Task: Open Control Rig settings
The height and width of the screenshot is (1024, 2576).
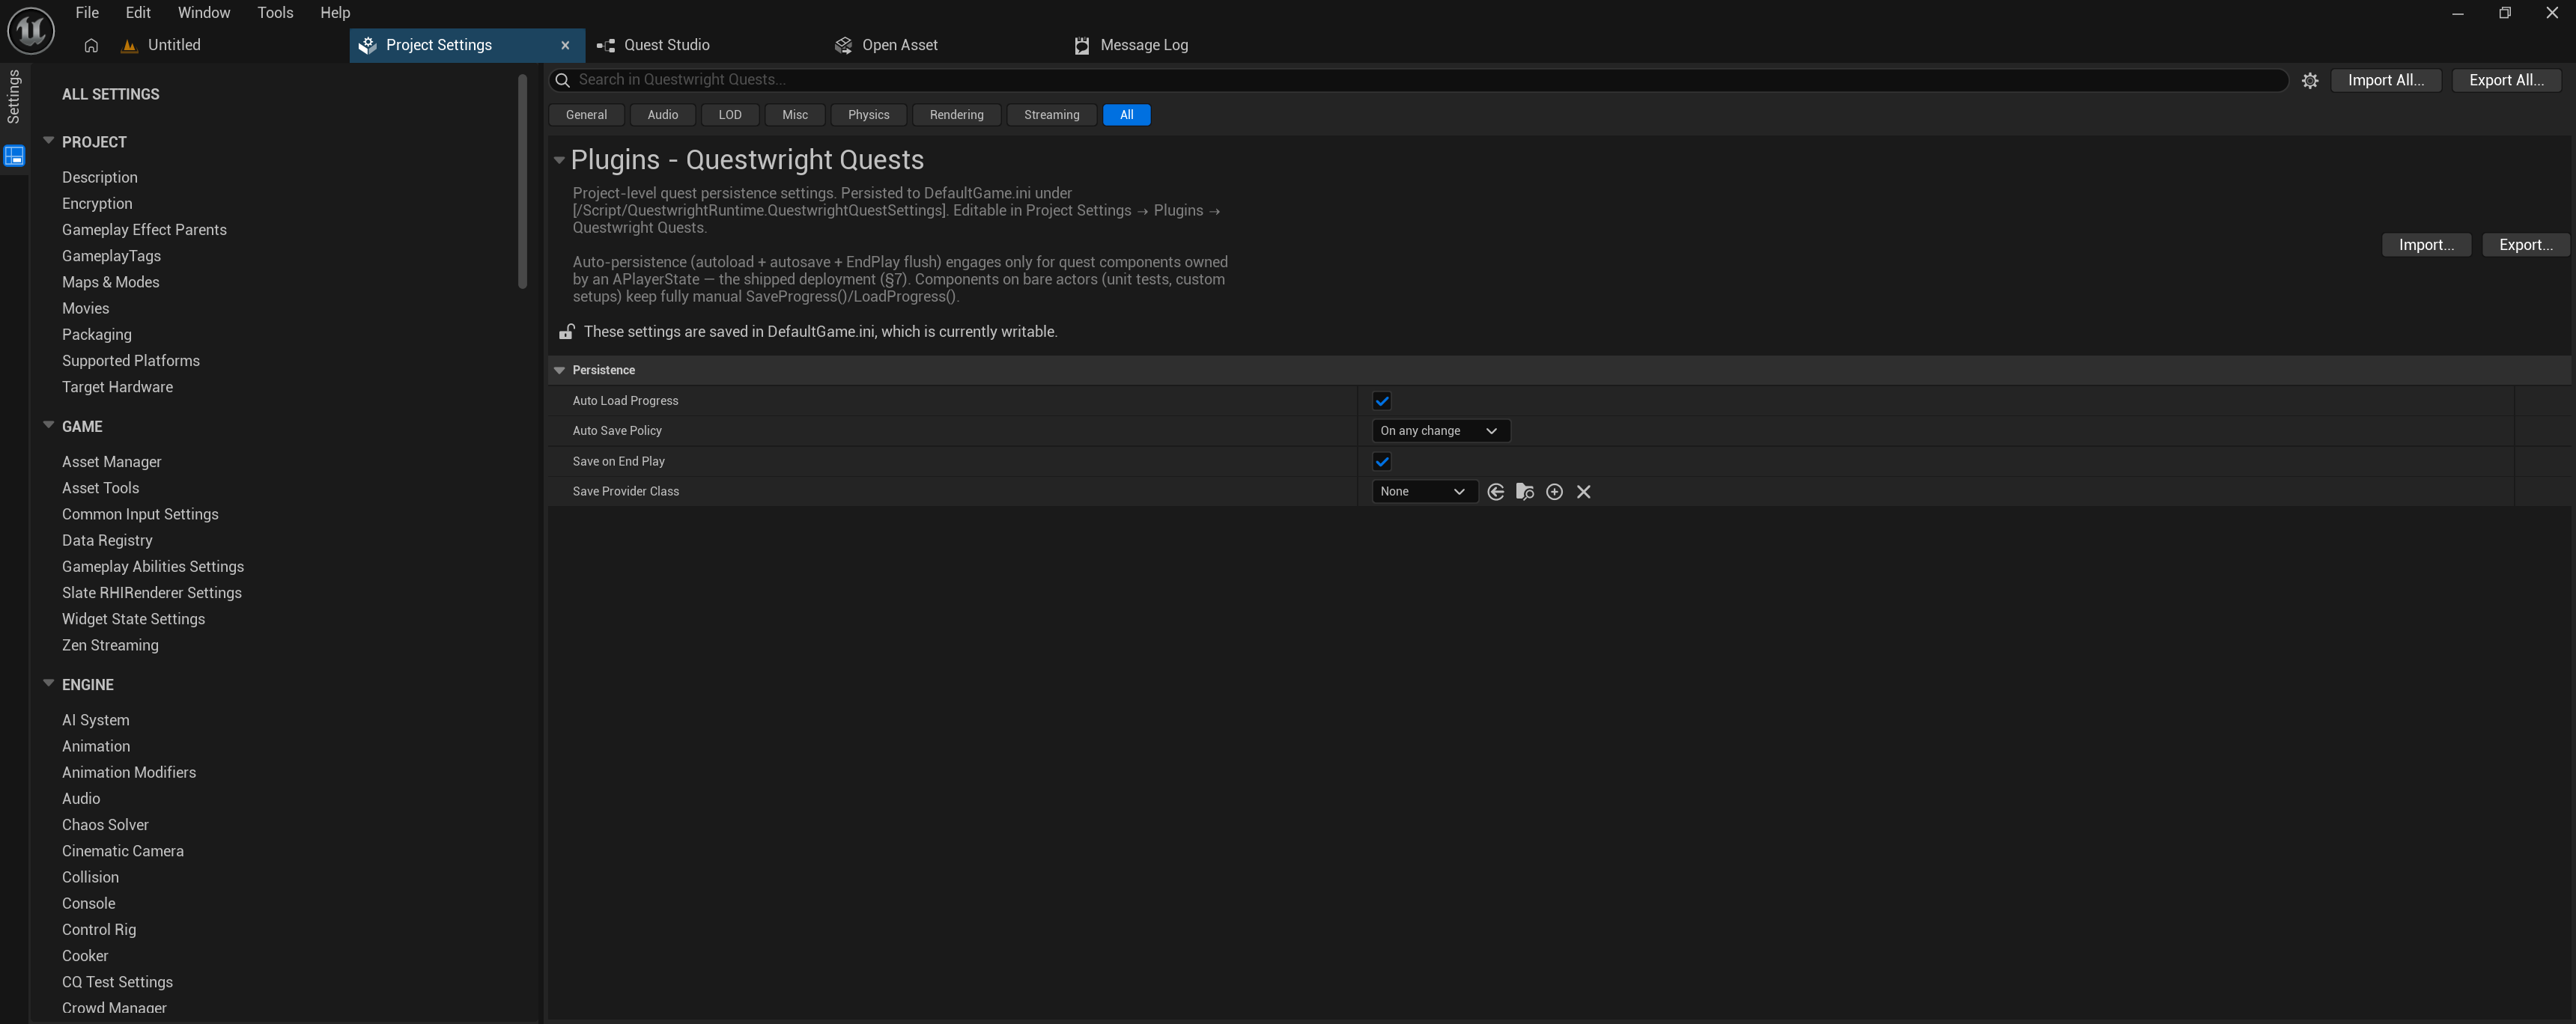Action: click(99, 929)
